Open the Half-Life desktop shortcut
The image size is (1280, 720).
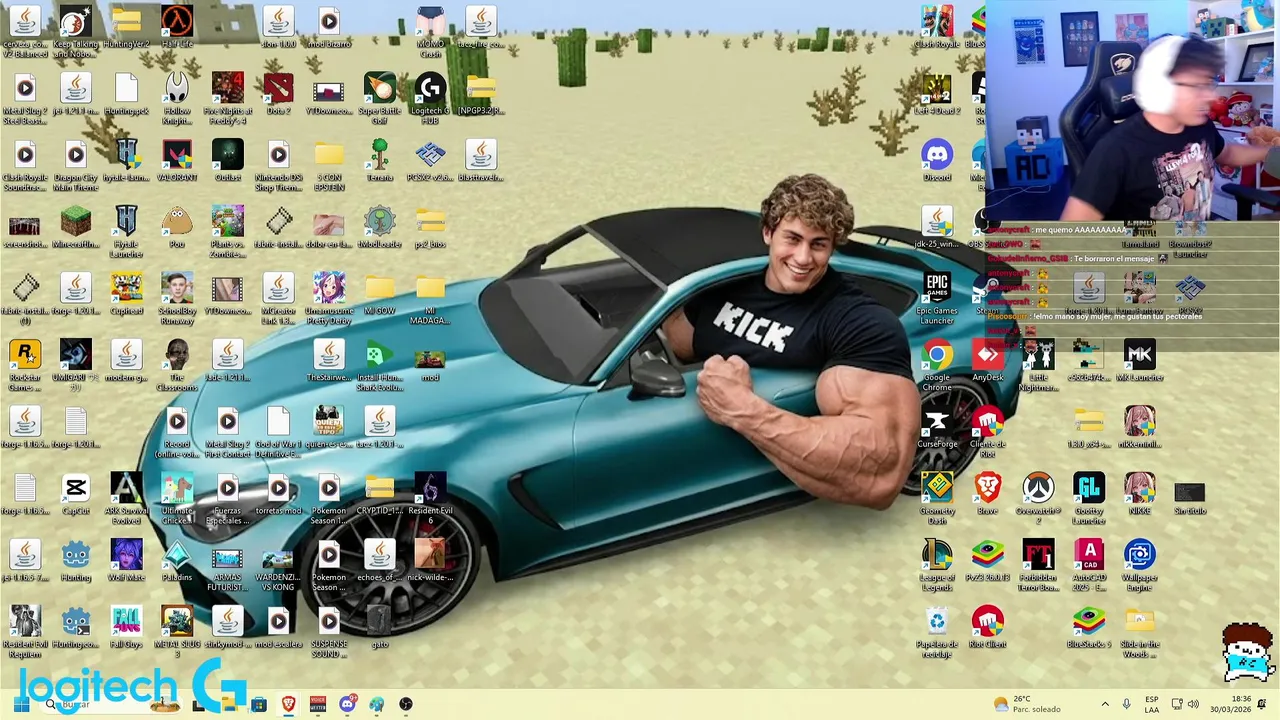(177, 22)
